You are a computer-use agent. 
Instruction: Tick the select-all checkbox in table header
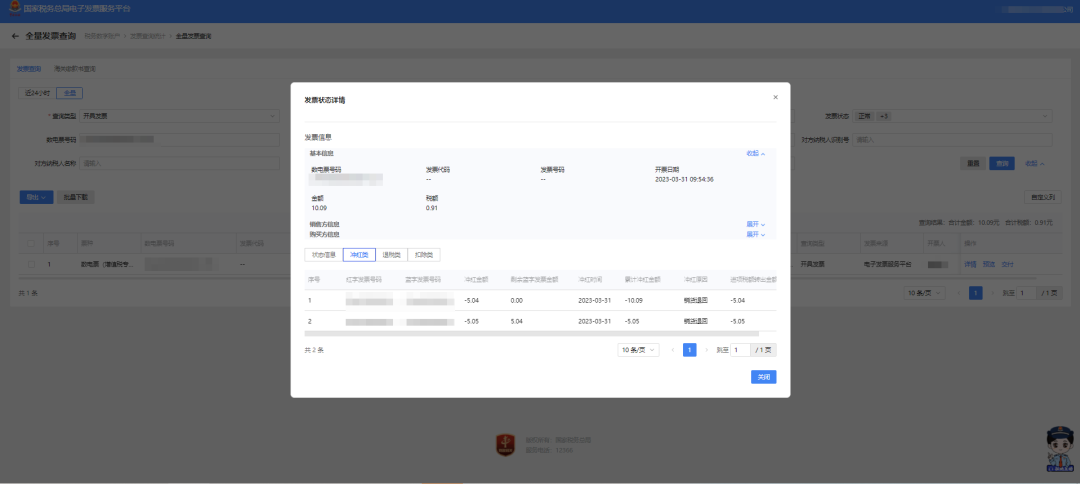pyautogui.click(x=32, y=243)
